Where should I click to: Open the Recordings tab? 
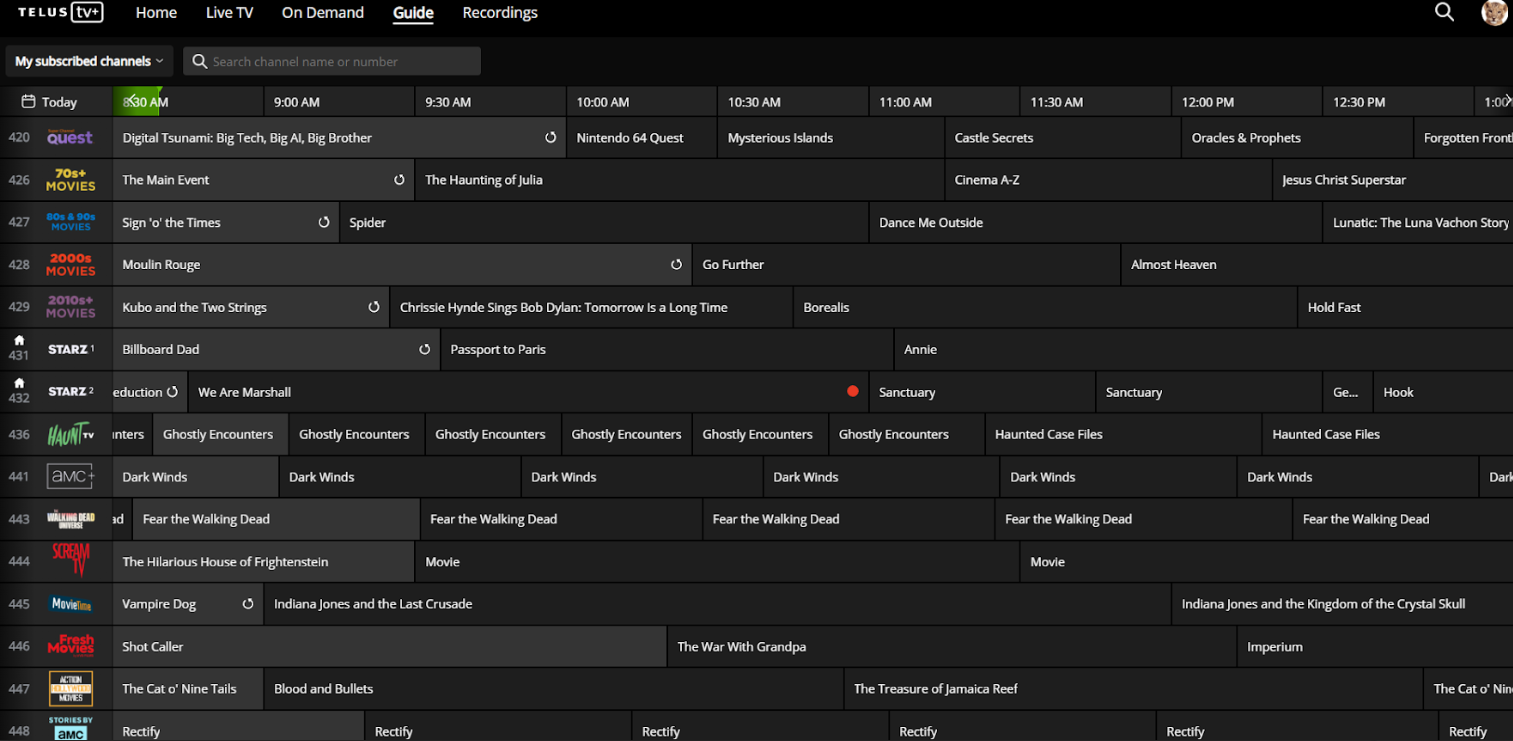(x=499, y=13)
